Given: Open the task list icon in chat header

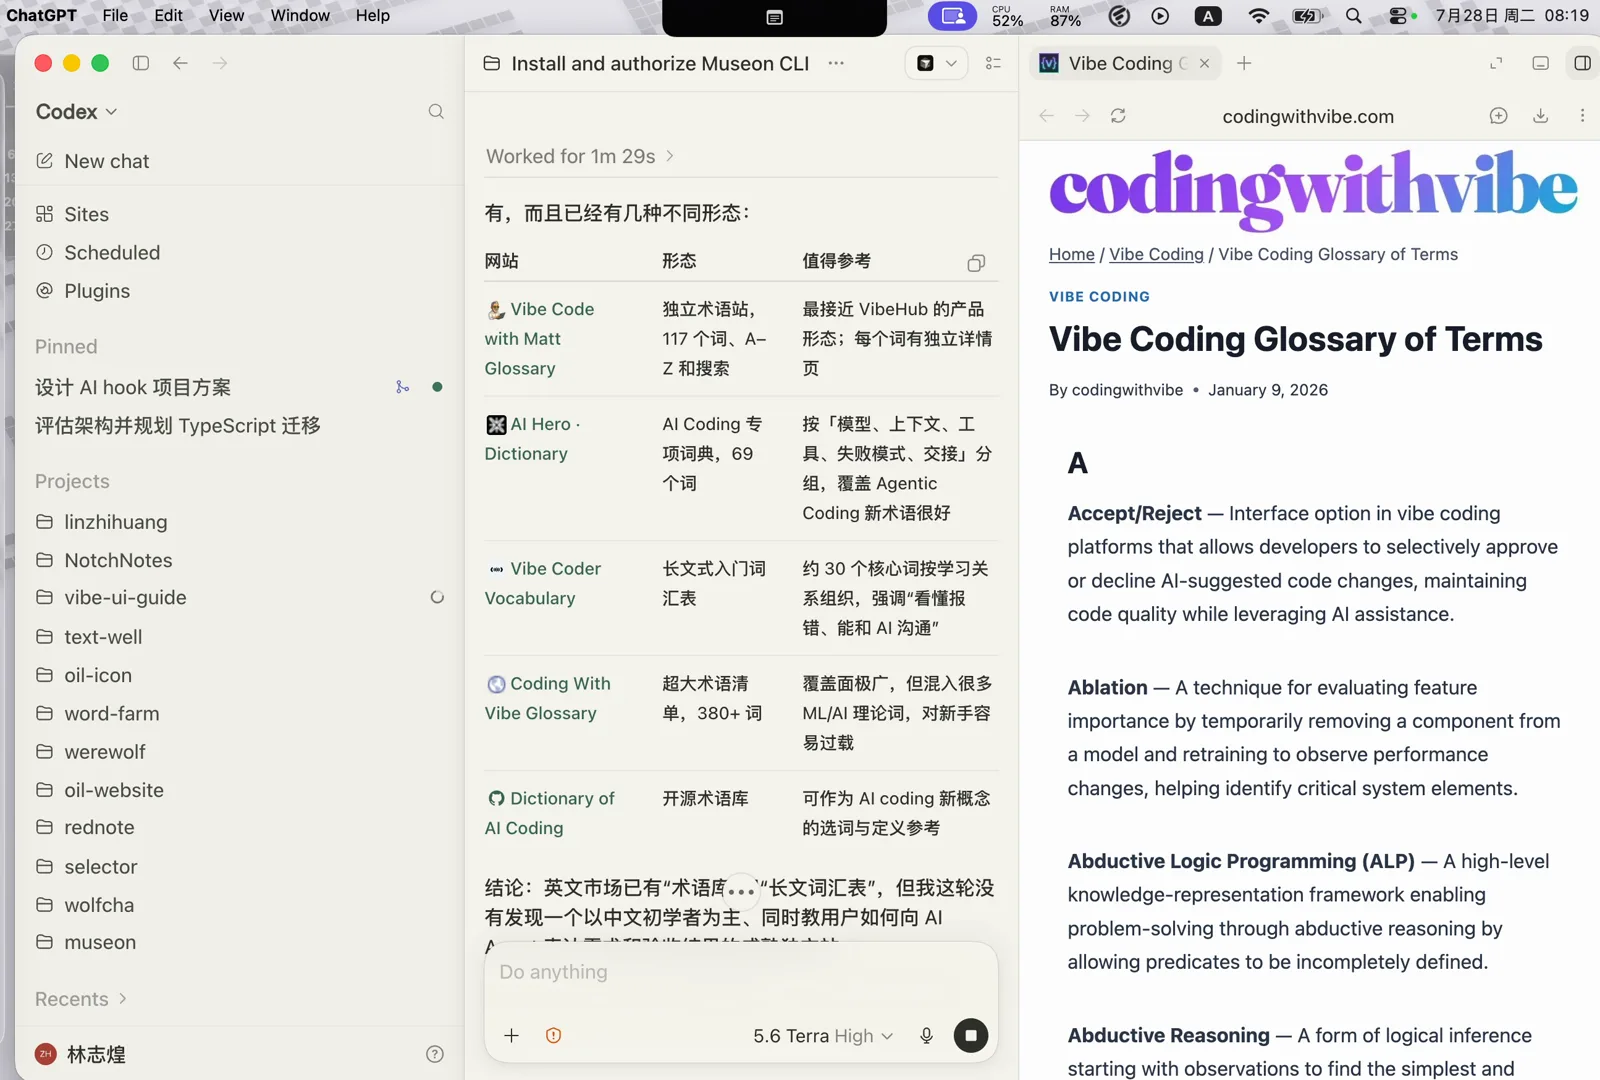Looking at the screenshot, I should 993,63.
